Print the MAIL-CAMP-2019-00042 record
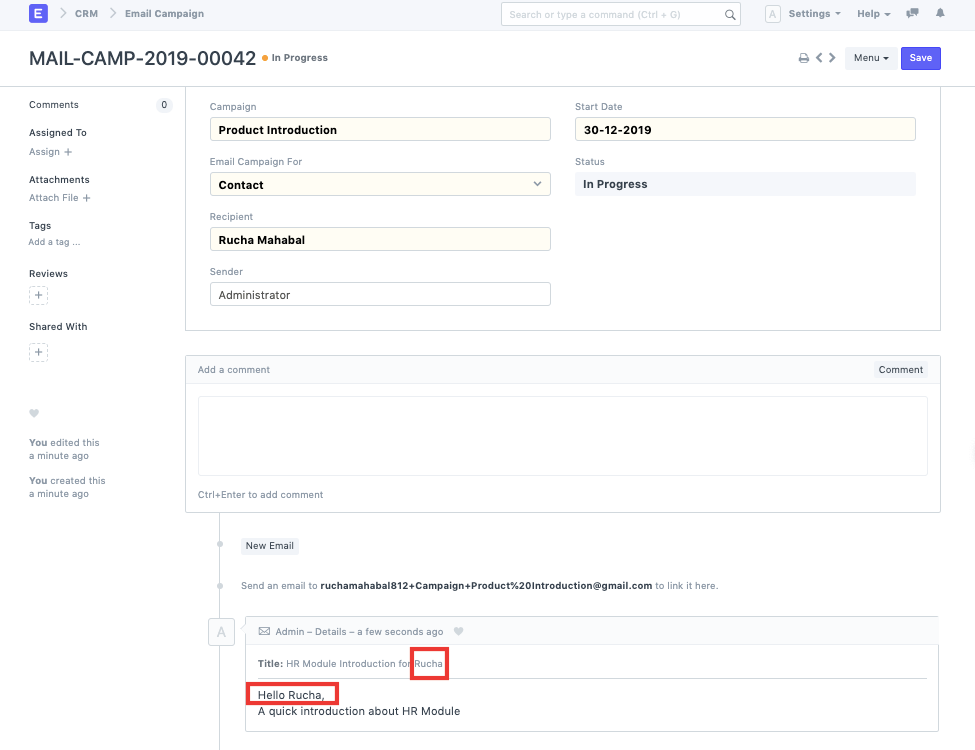This screenshot has width=975, height=750. (803, 58)
